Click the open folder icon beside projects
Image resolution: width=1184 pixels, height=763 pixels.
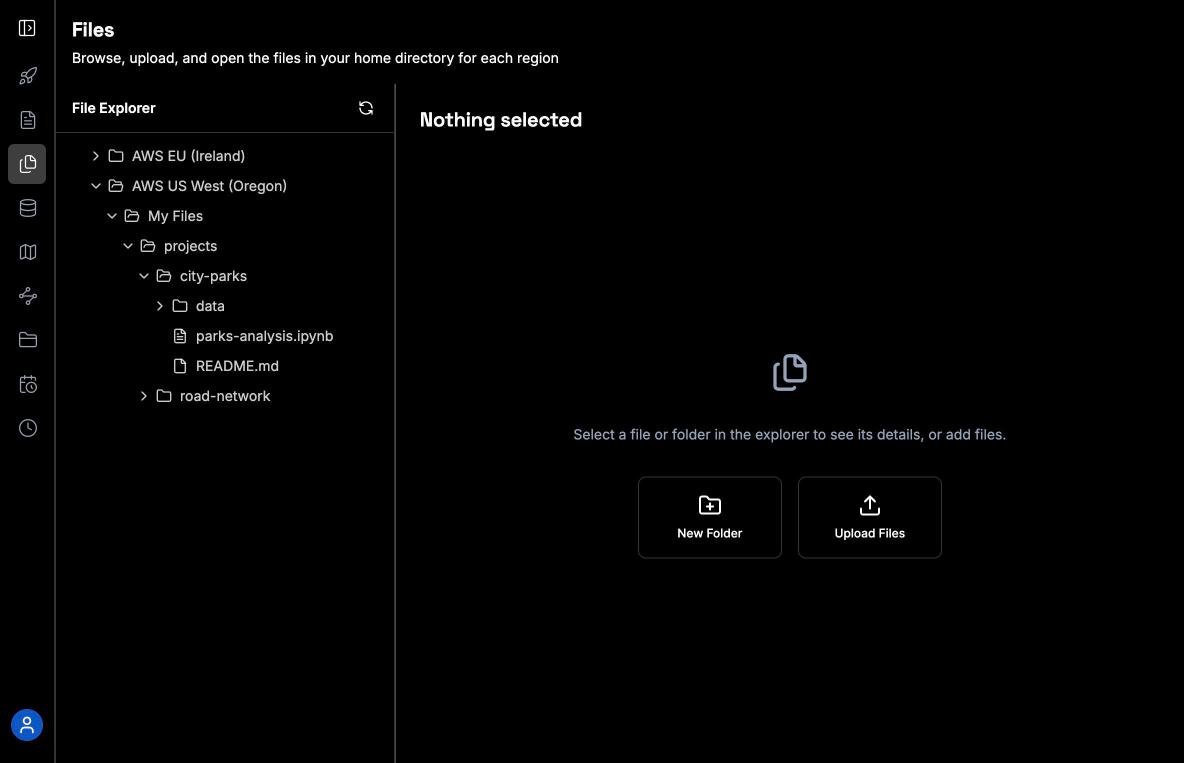click(147, 246)
